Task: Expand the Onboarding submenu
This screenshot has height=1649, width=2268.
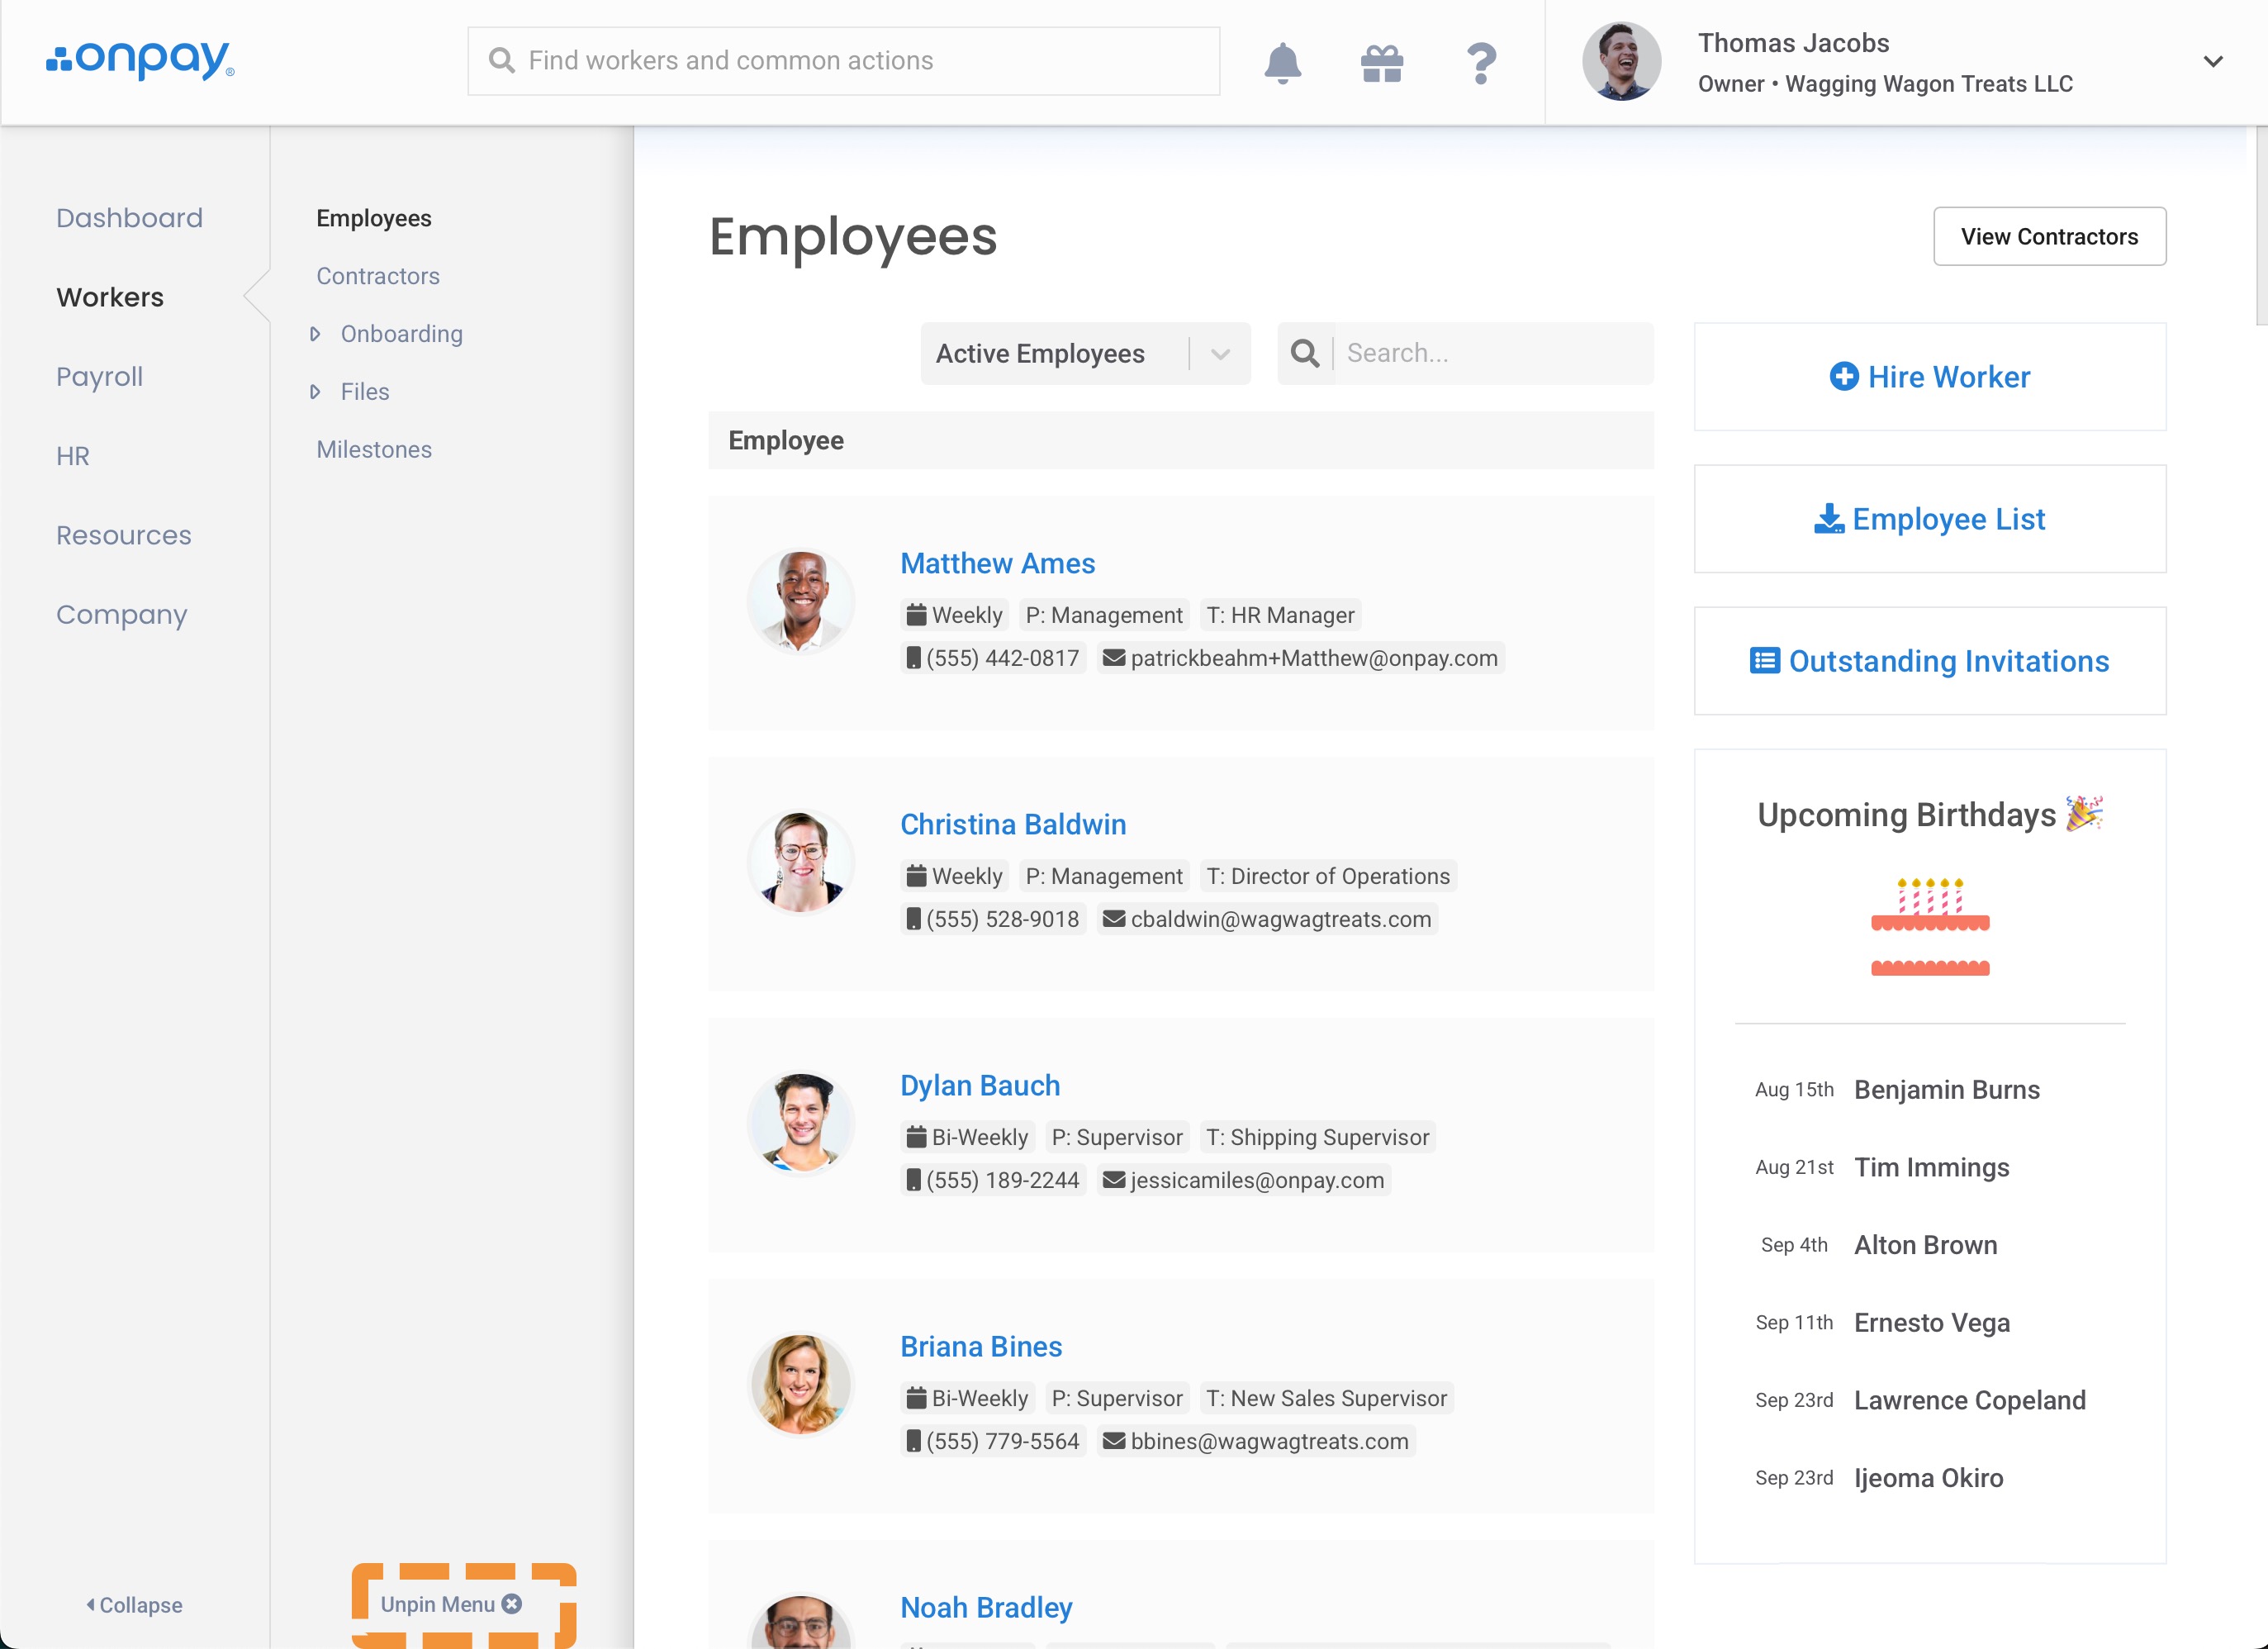Action: pyautogui.click(x=316, y=334)
